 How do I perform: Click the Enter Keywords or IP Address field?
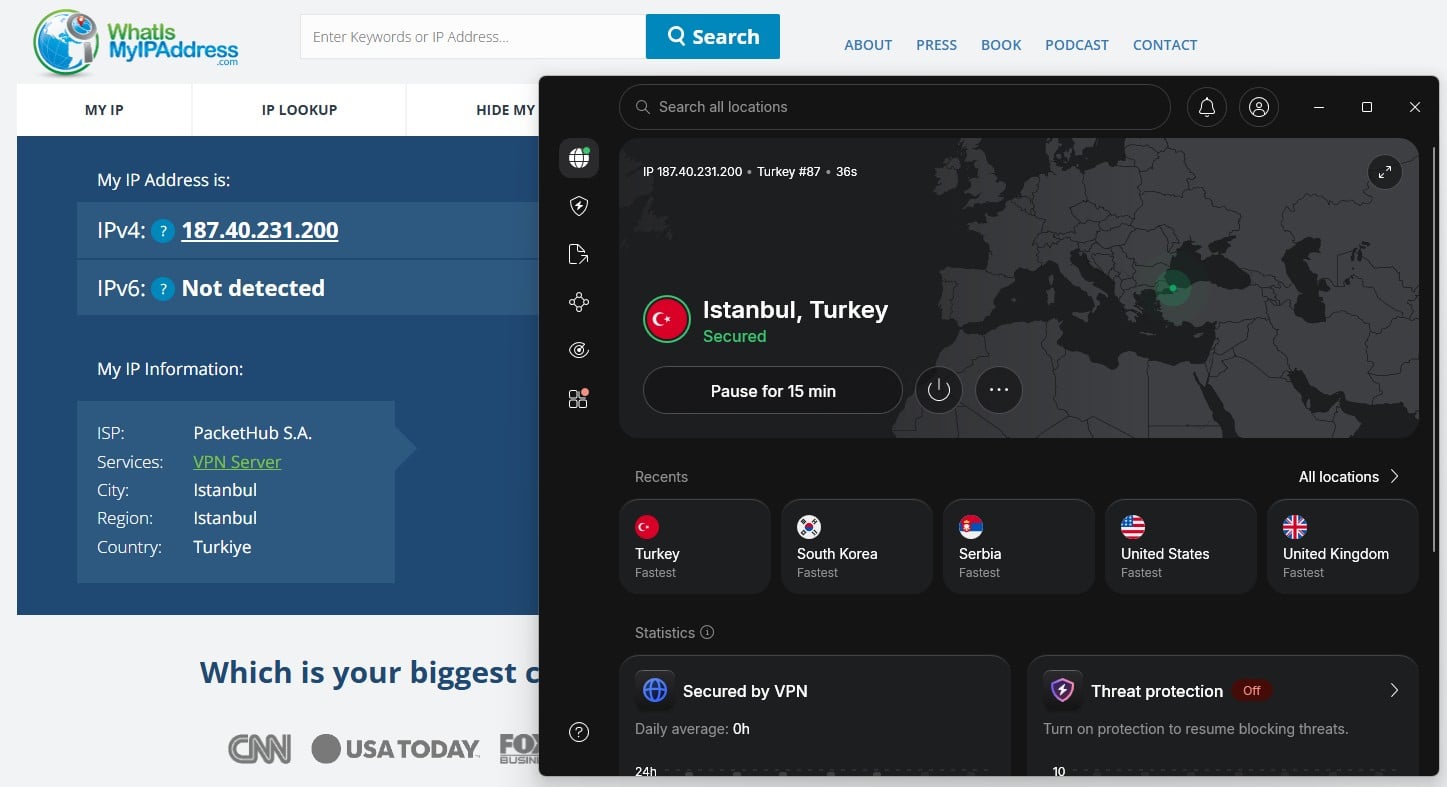pyautogui.click(x=473, y=36)
